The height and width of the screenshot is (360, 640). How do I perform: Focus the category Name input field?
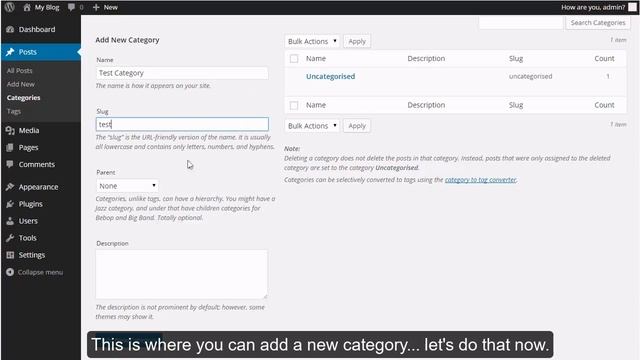[182, 73]
